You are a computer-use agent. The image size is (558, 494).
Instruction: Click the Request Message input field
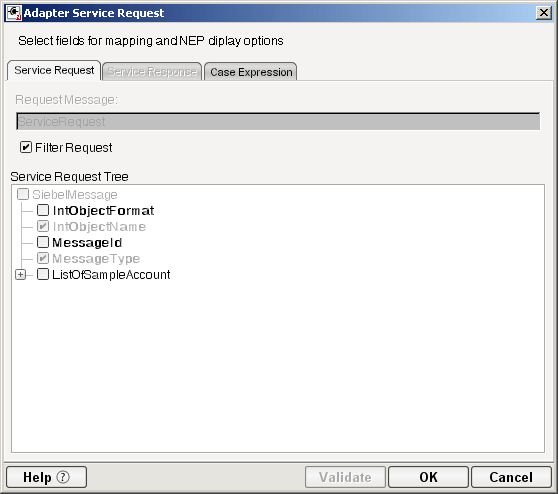[278, 121]
